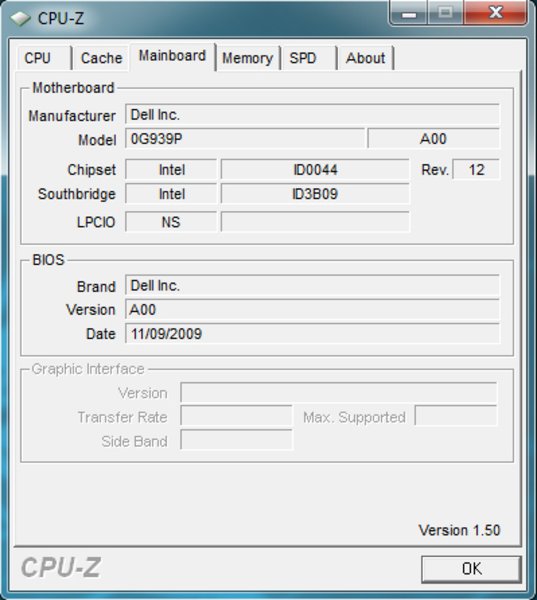Click the chipset ID0044 field
The height and width of the screenshot is (600, 537).
coord(315,170)
